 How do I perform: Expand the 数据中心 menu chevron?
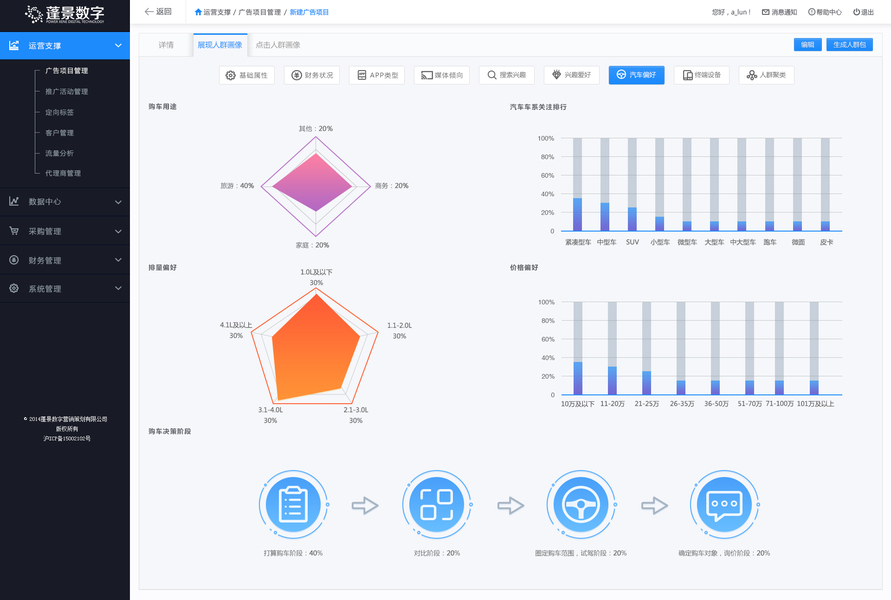(118, 202)
